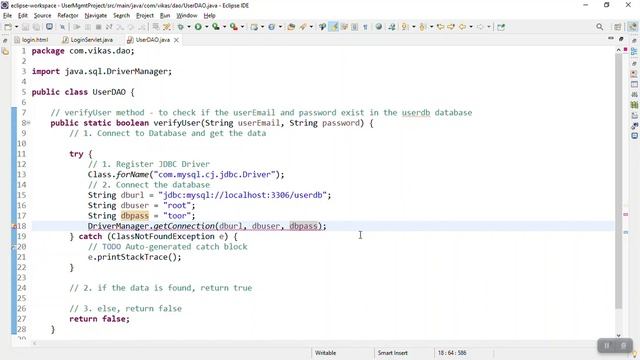
Task: Click the Coverage run icon
Action: point(216,27)
